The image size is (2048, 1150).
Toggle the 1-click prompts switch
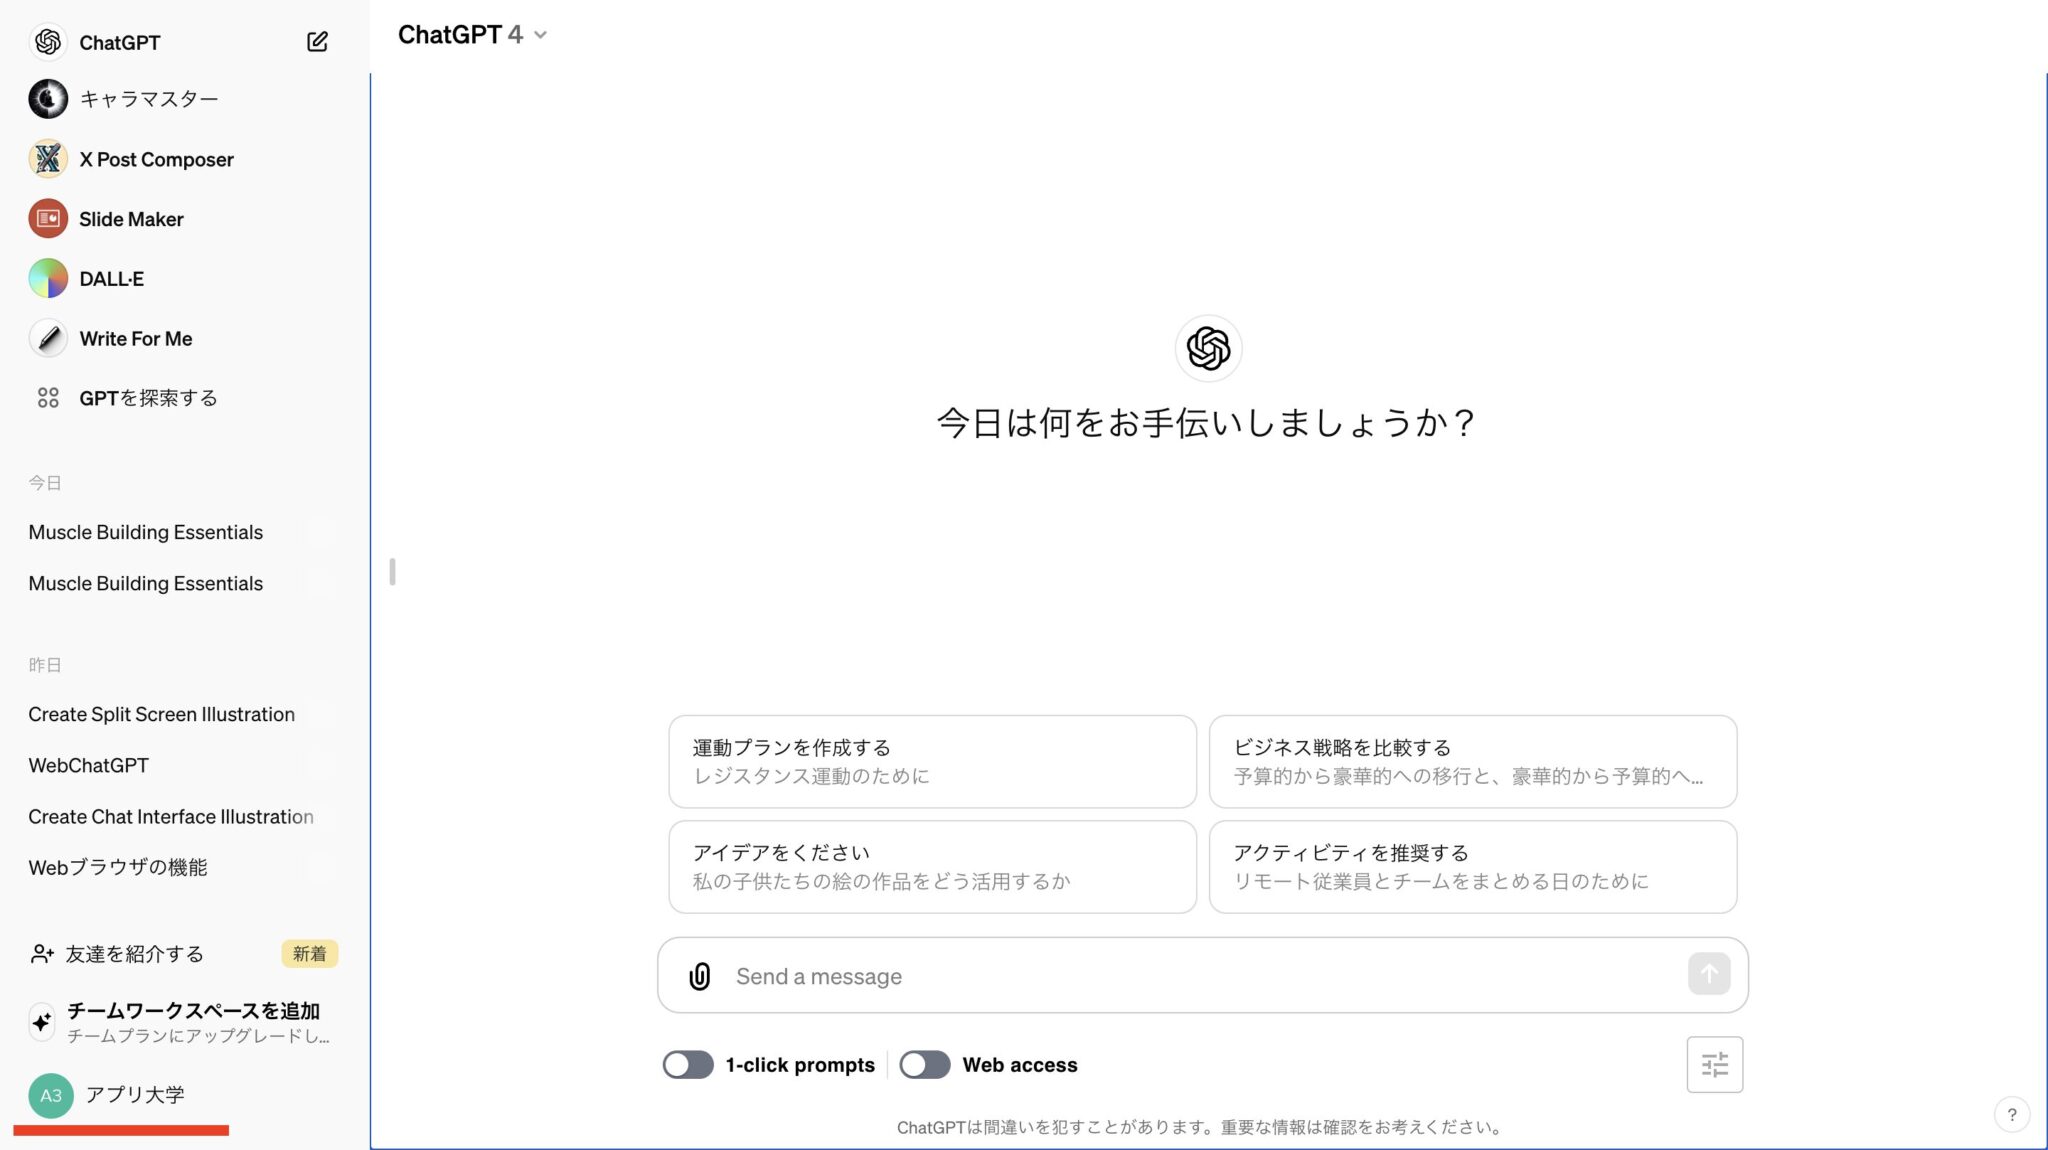[688, 1065]
